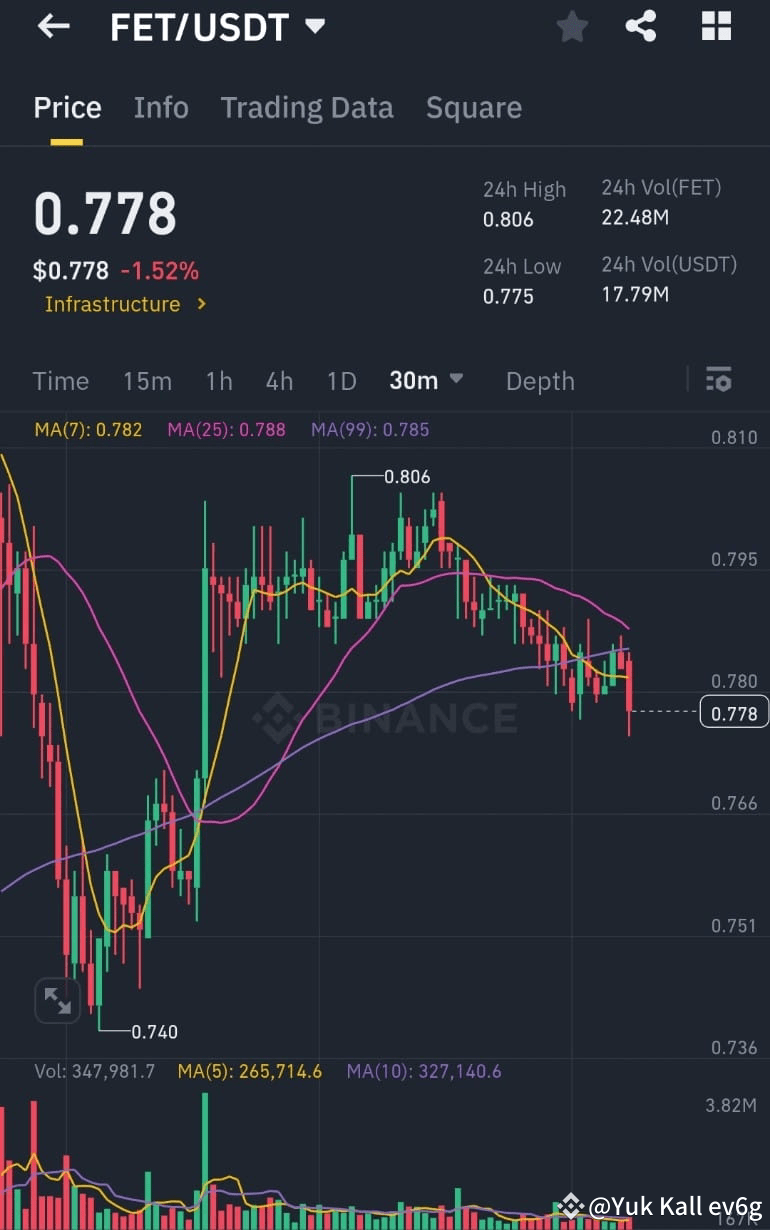Screen dimensions: 770x1230
Task: Favorite FET/USDT using the star icon
Action: pyautogui.click(x=572, y=27)
